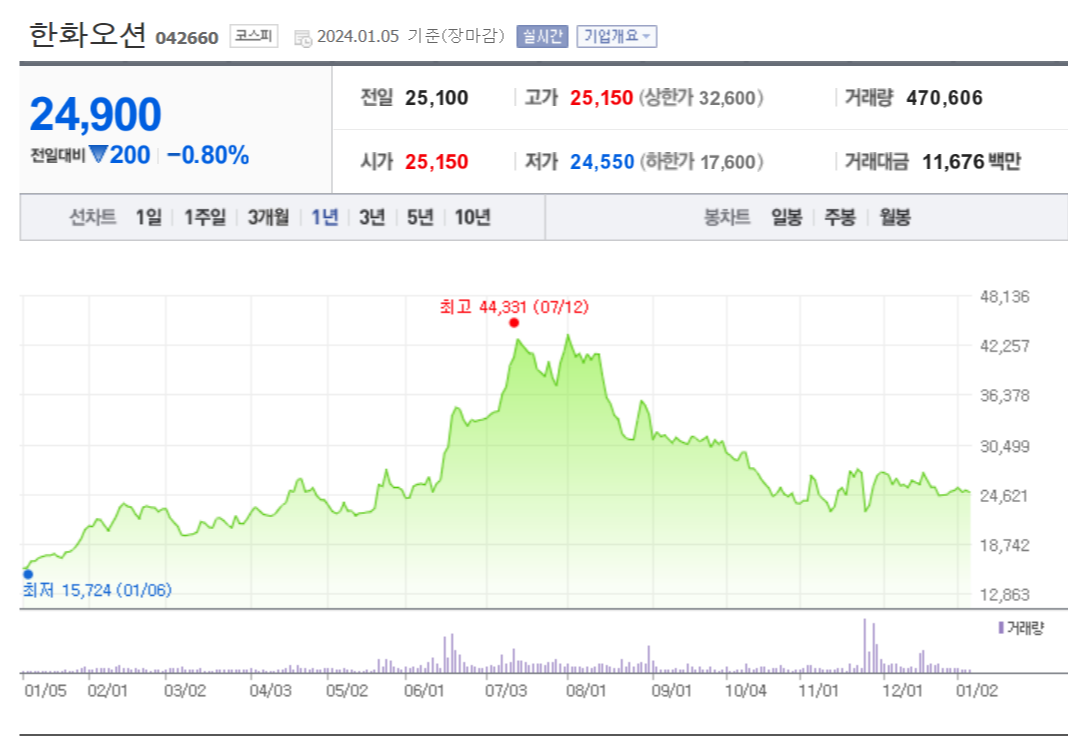Viewport: 1068px width, 736px height.
Task: Switch to the 주봉 candle chart
Action: pos(840,217)
